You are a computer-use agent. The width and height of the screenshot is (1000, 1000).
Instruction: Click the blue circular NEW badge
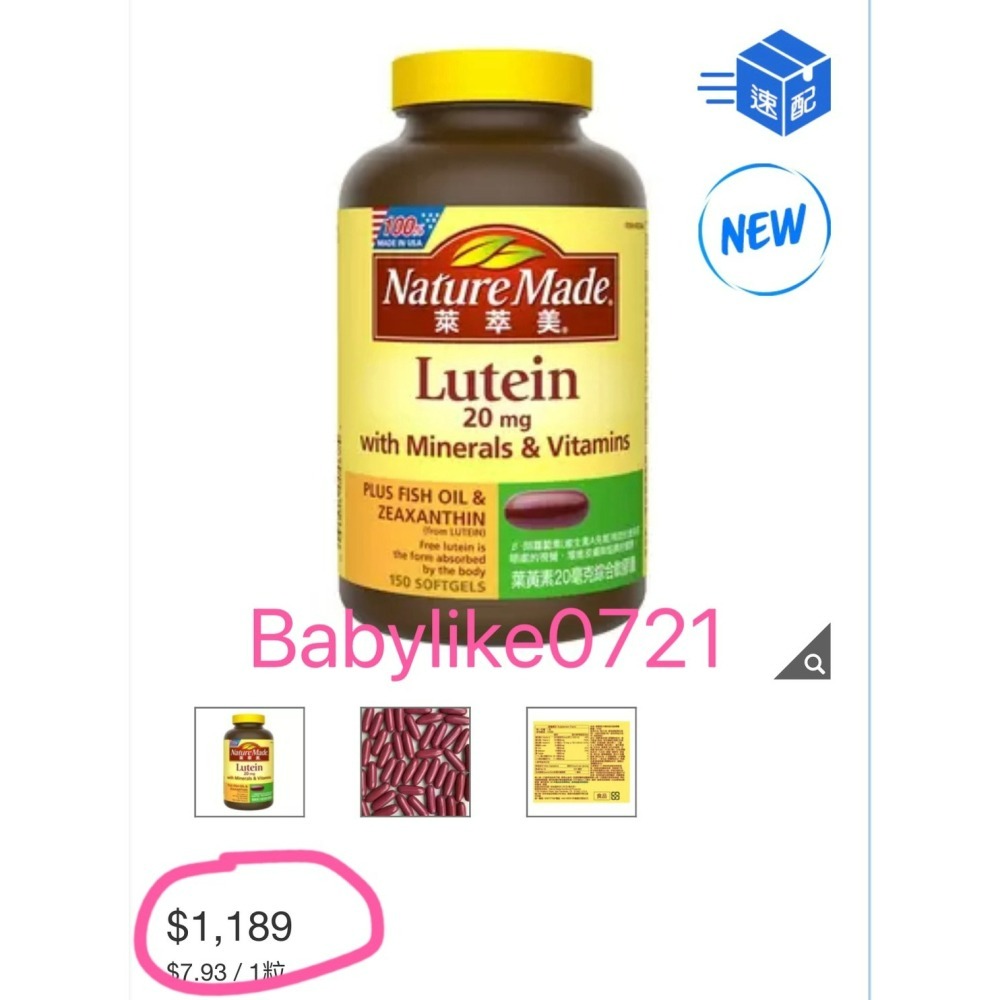[x=765, y=230]
